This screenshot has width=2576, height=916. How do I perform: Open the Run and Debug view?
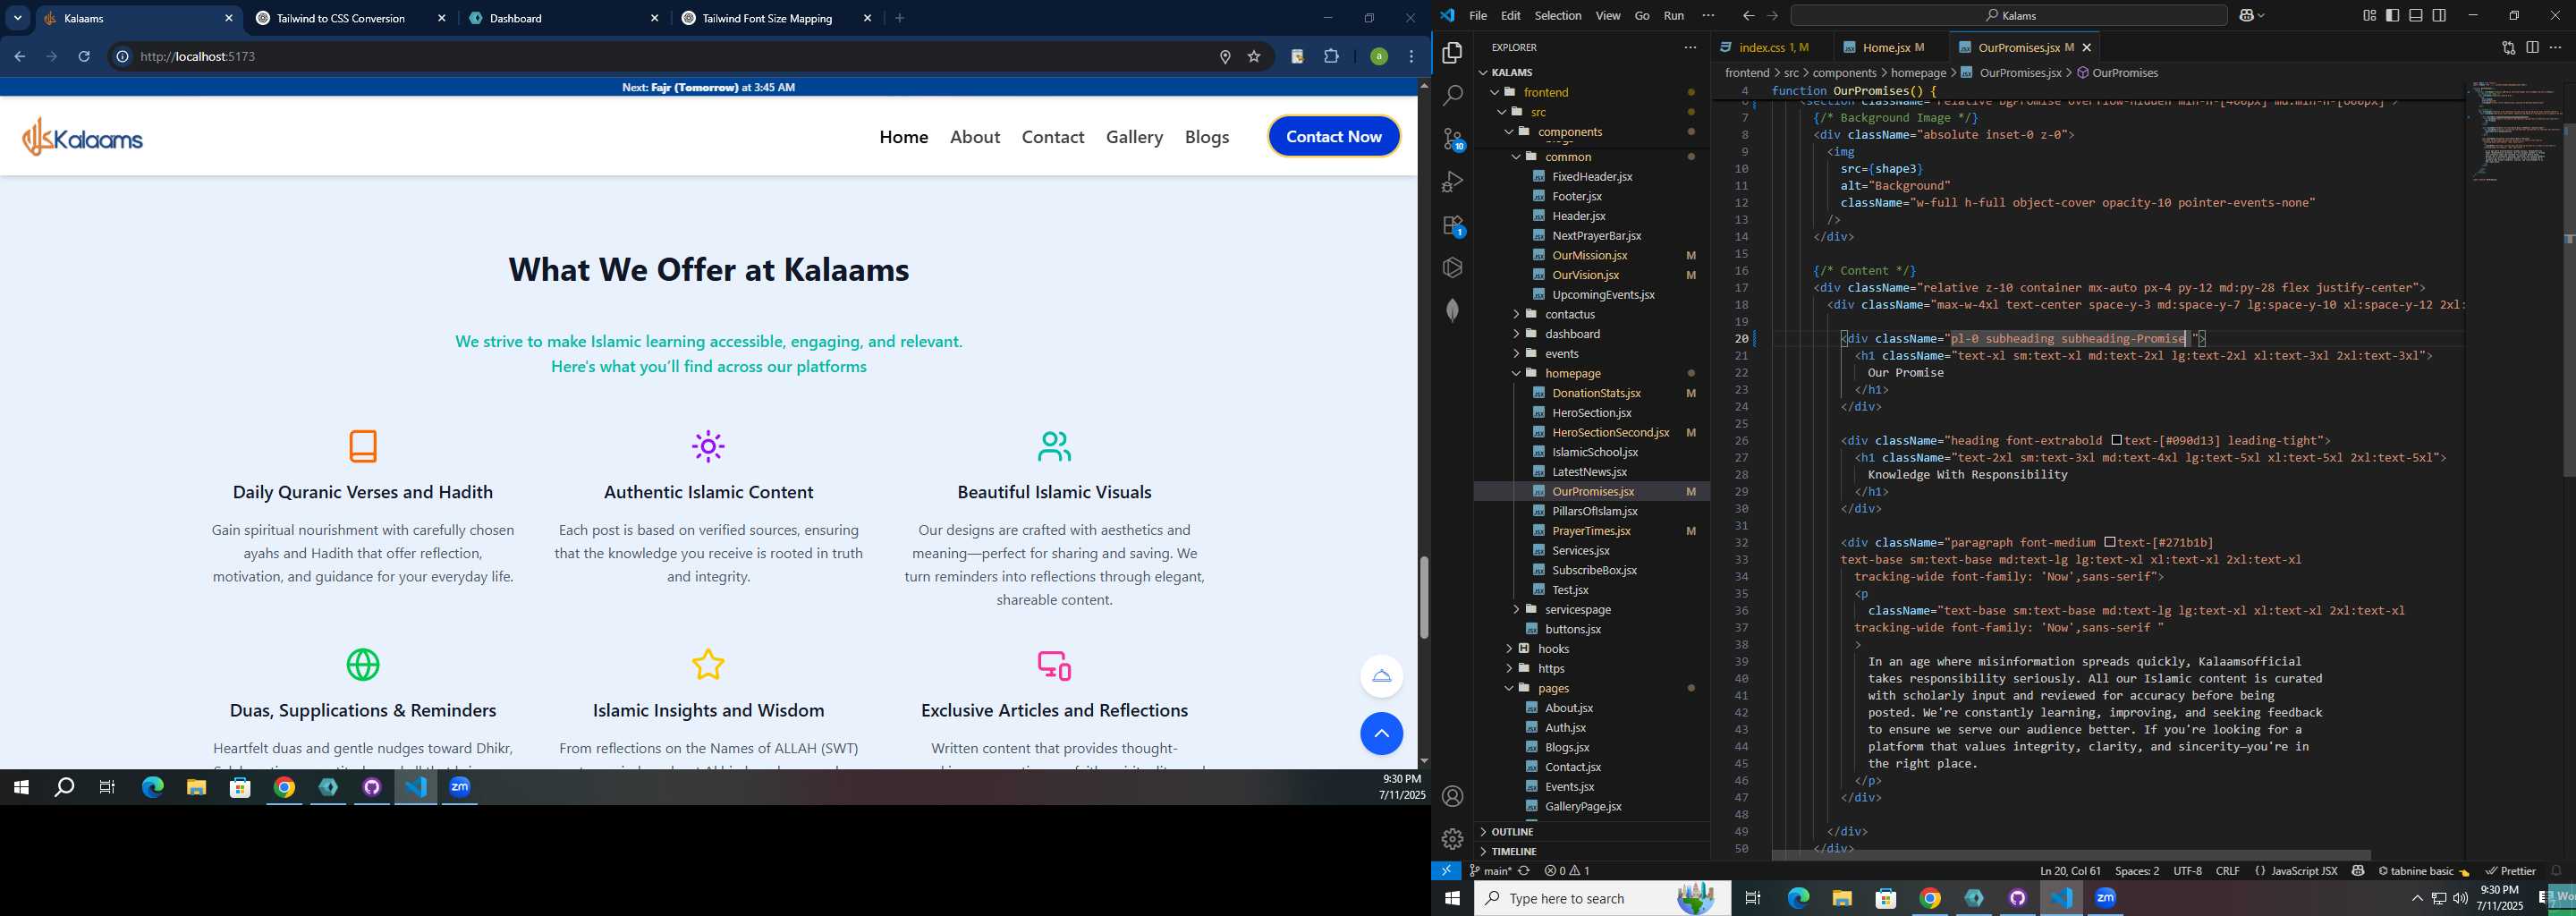coord(1452,182)
